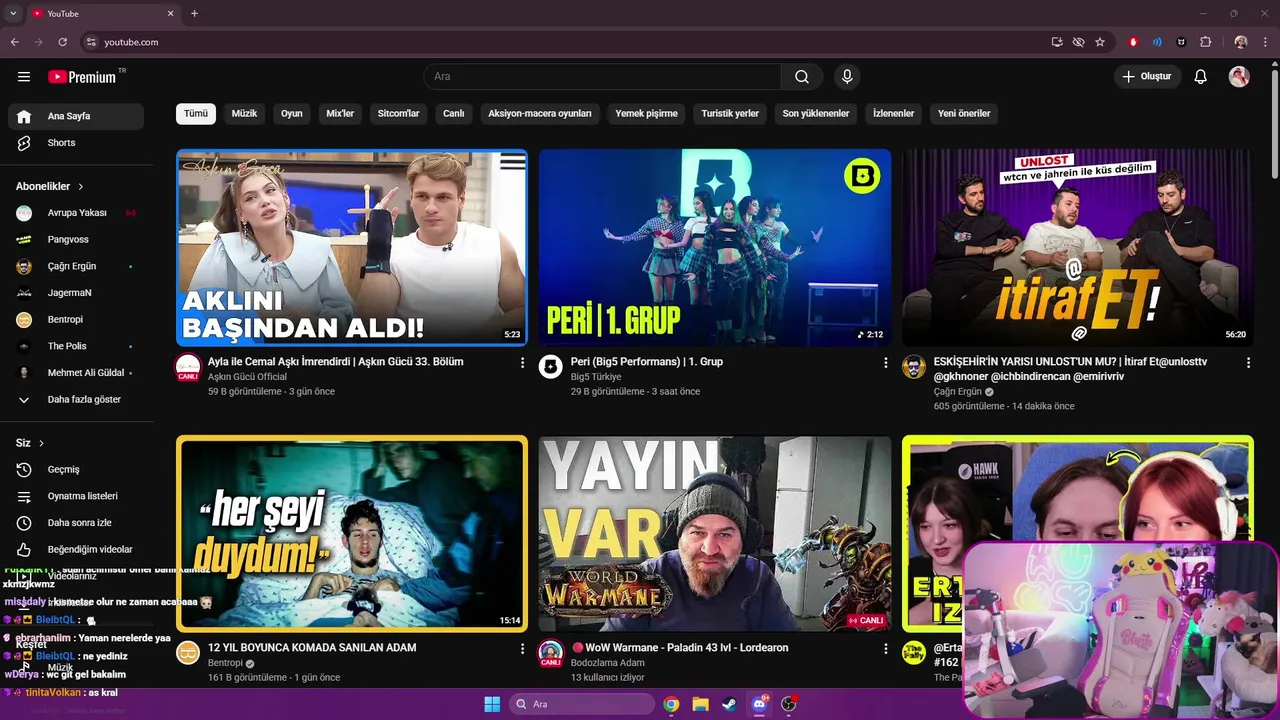Open options for 12 YIL BOYUNCA KOMADA video

(522, 649)
